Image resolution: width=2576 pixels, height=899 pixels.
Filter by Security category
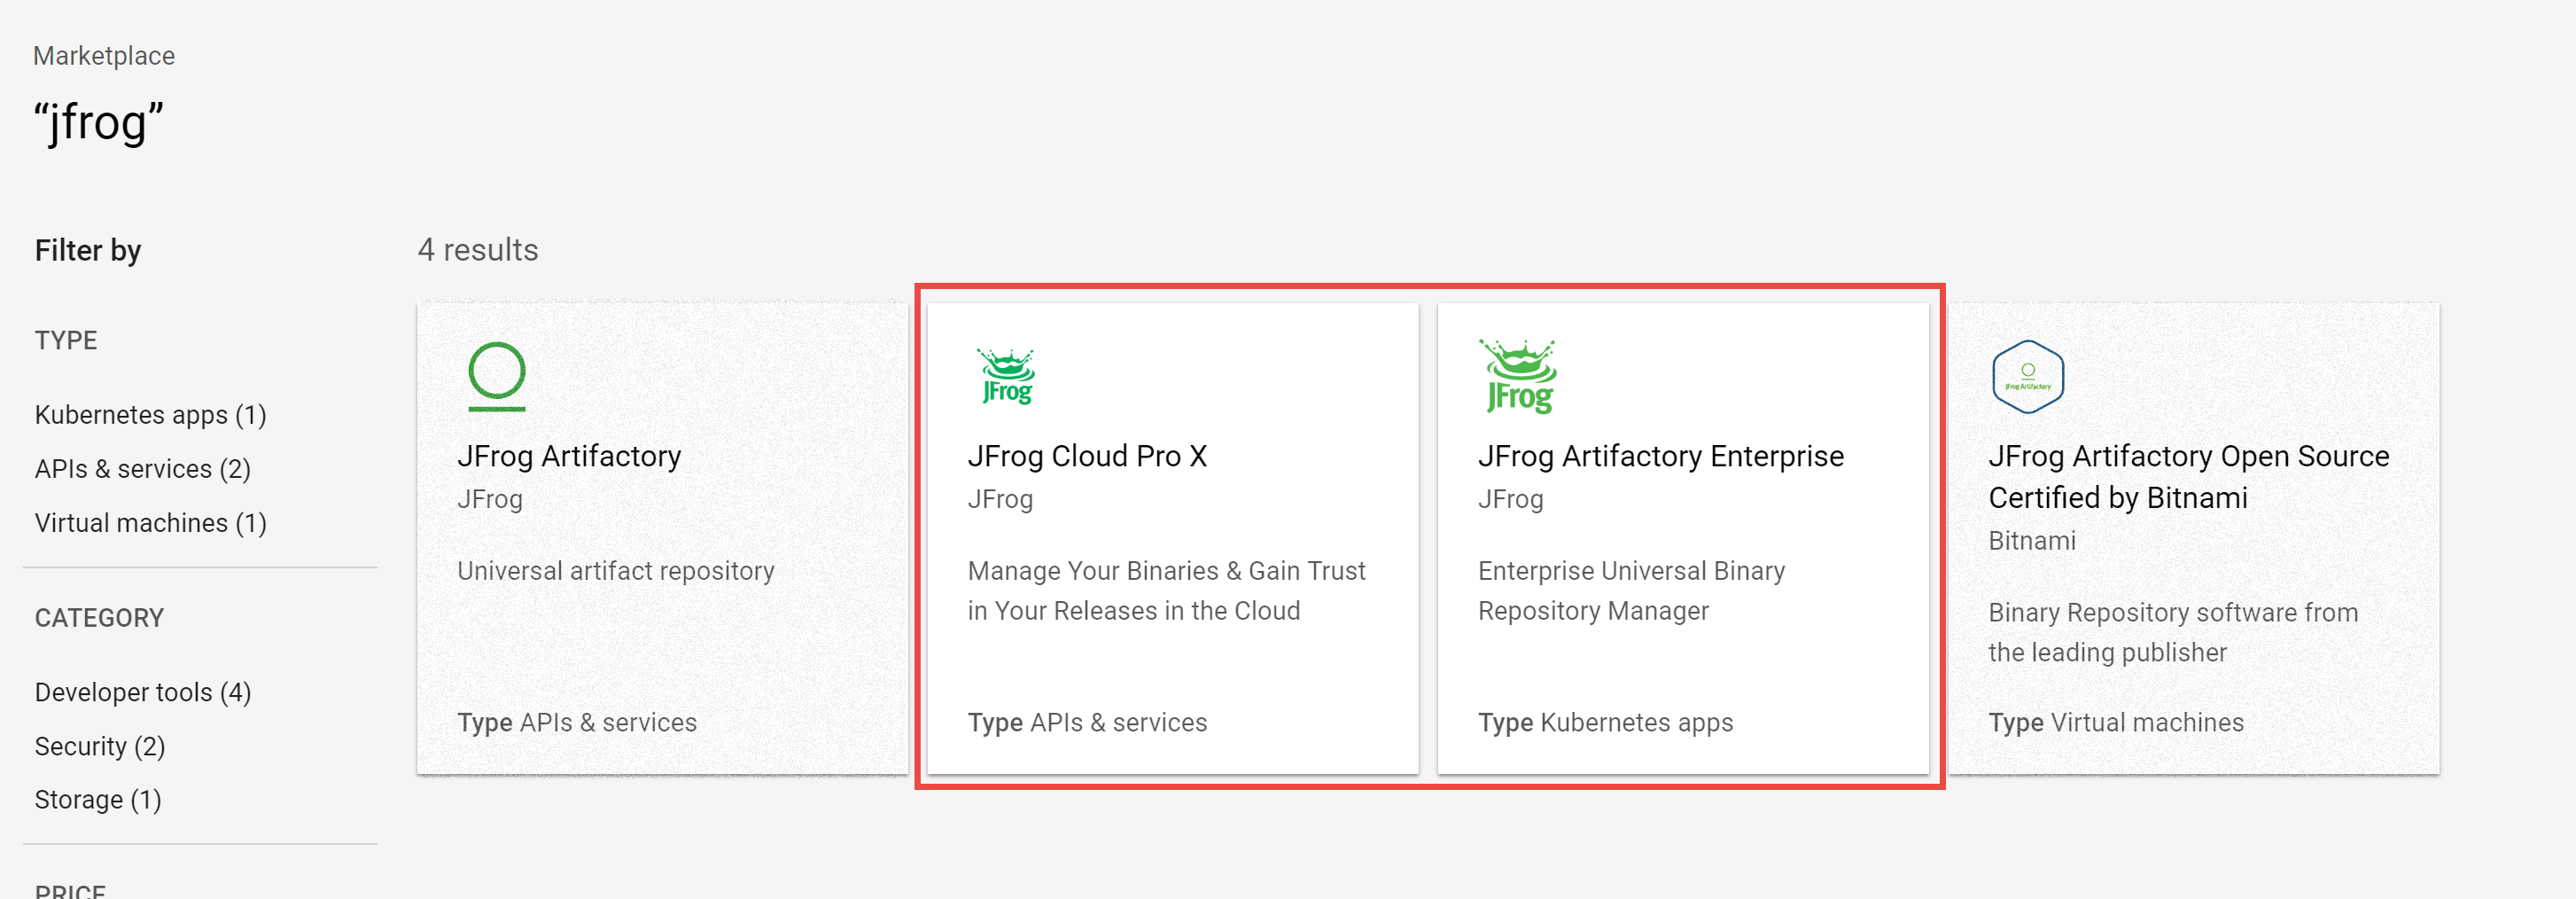(99, 745)
